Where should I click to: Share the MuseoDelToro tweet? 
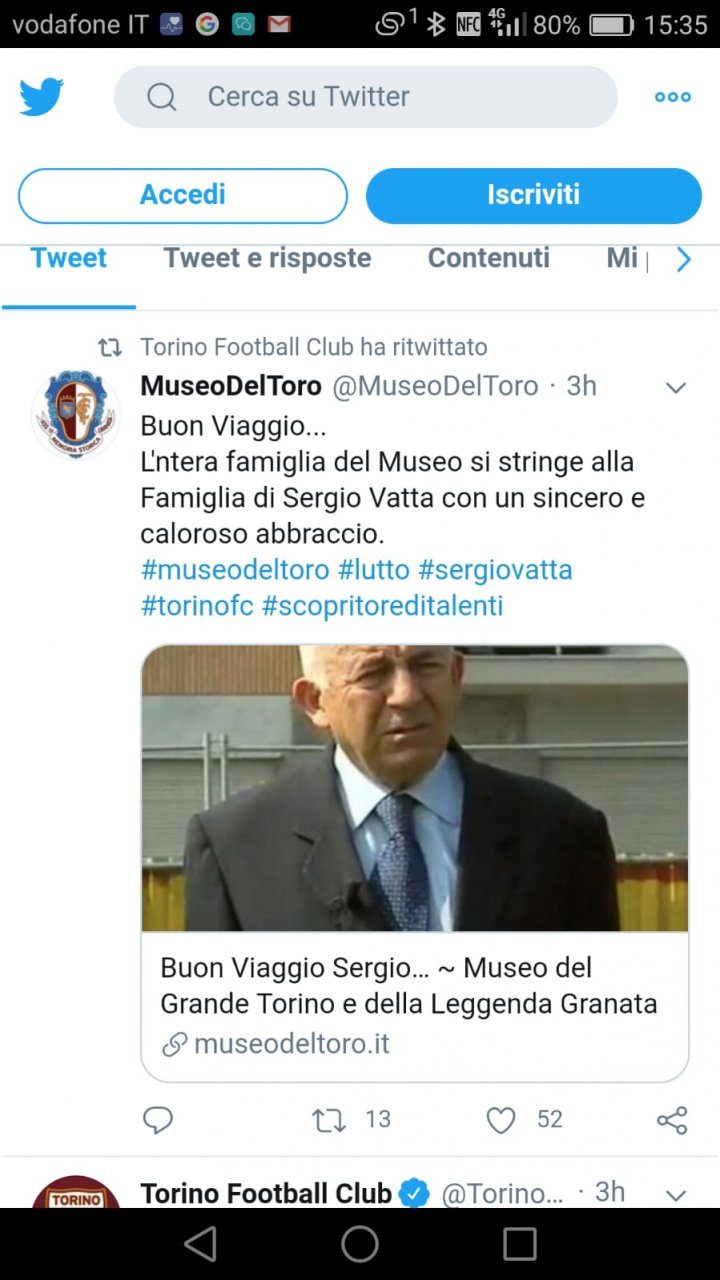tap(672, 1120)
